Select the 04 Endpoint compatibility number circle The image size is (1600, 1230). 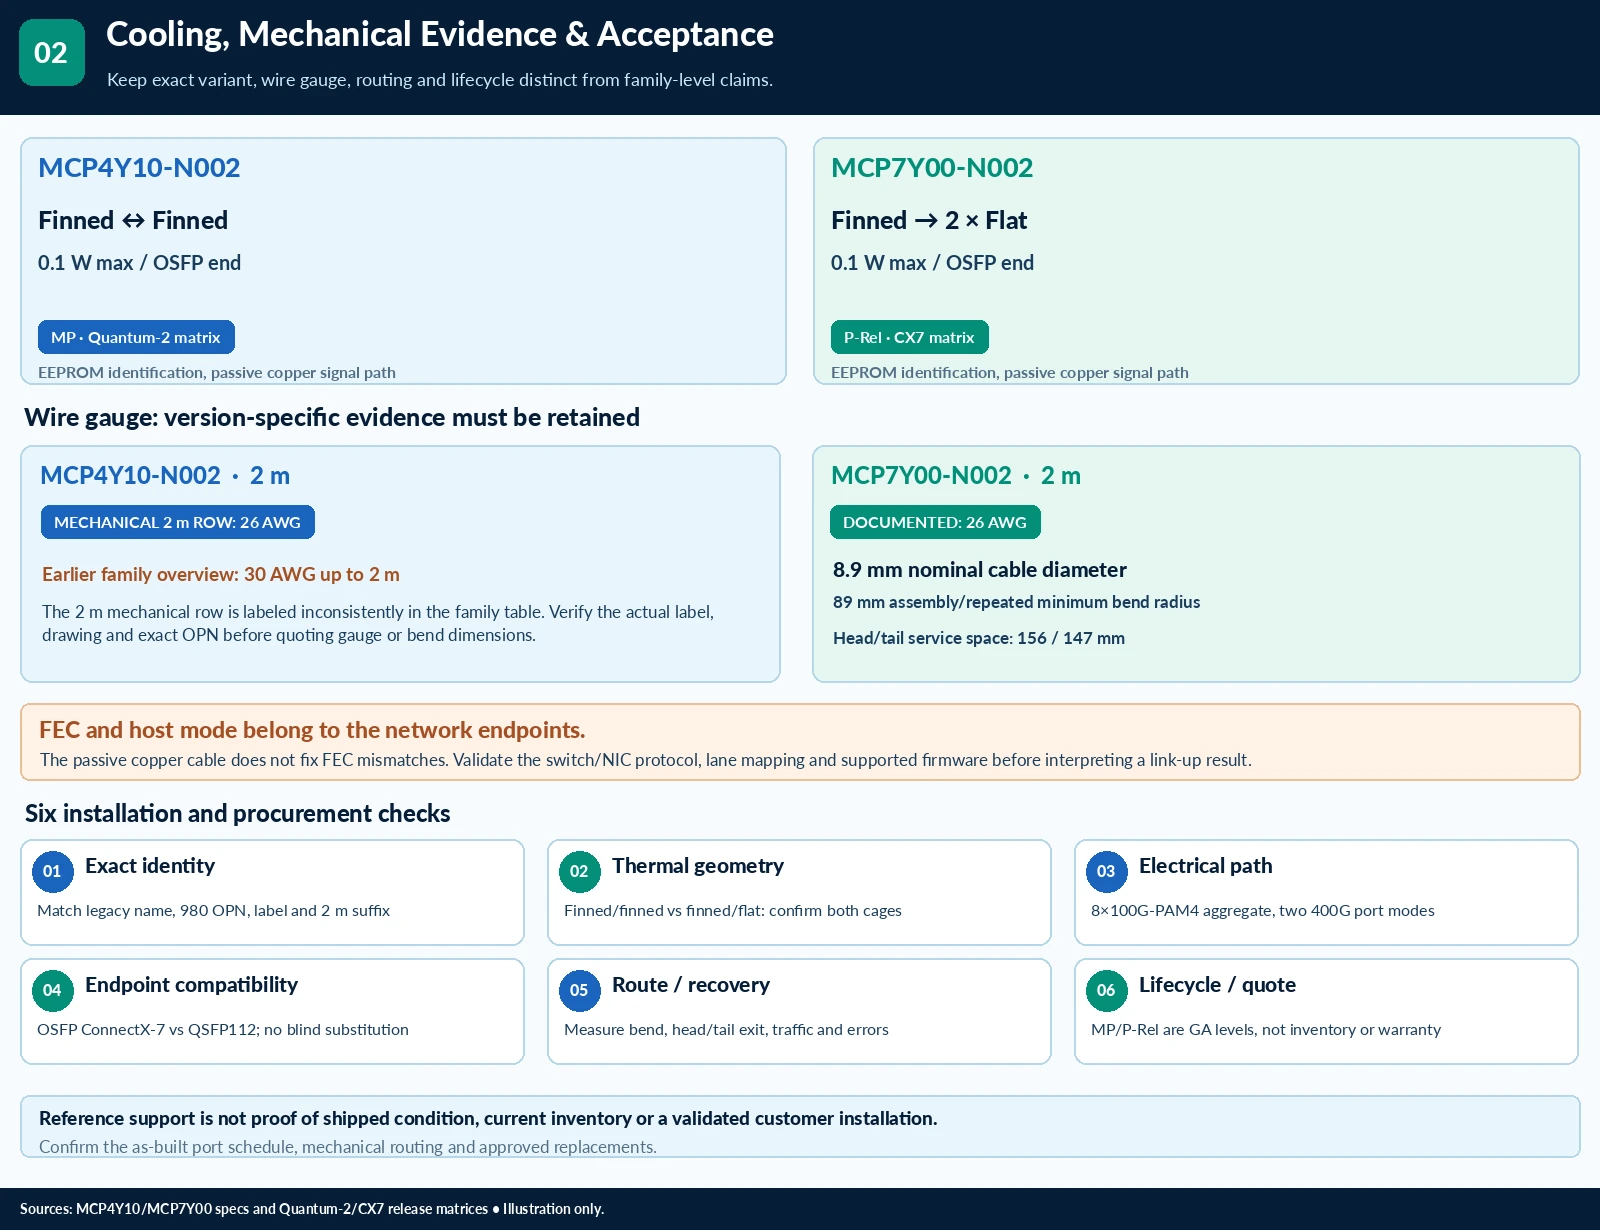[x=53, y=990]
